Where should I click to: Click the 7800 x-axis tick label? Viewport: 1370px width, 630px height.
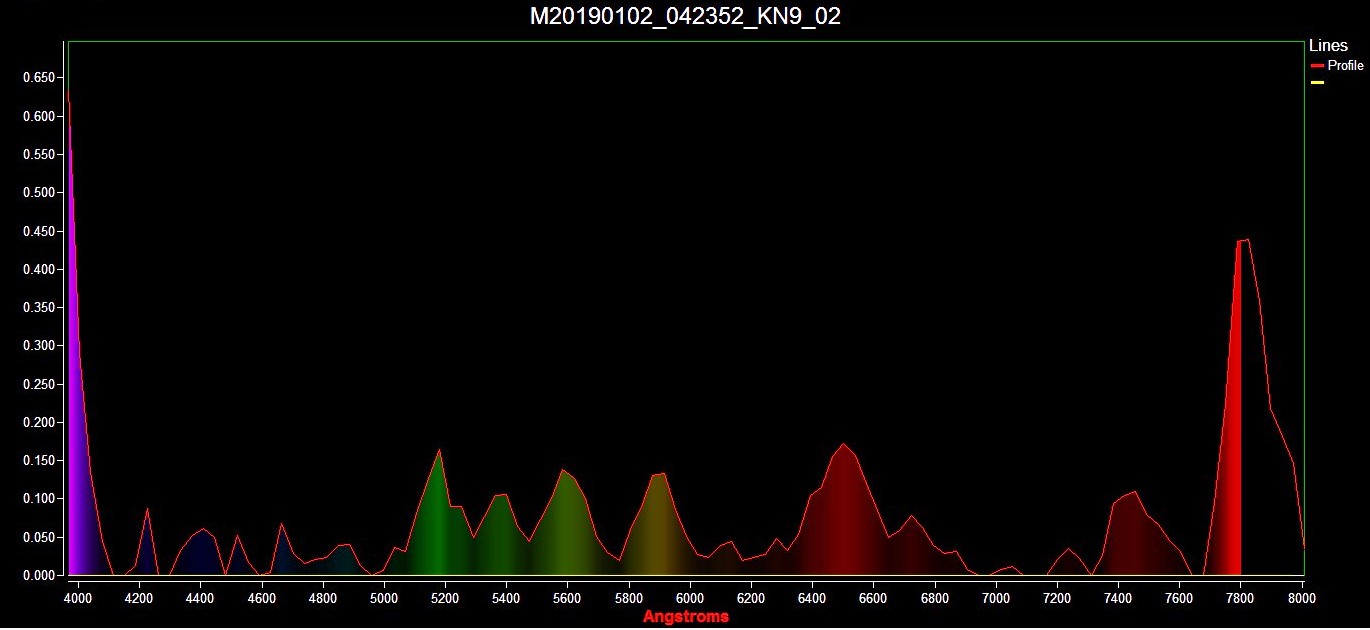(1241, 598)
